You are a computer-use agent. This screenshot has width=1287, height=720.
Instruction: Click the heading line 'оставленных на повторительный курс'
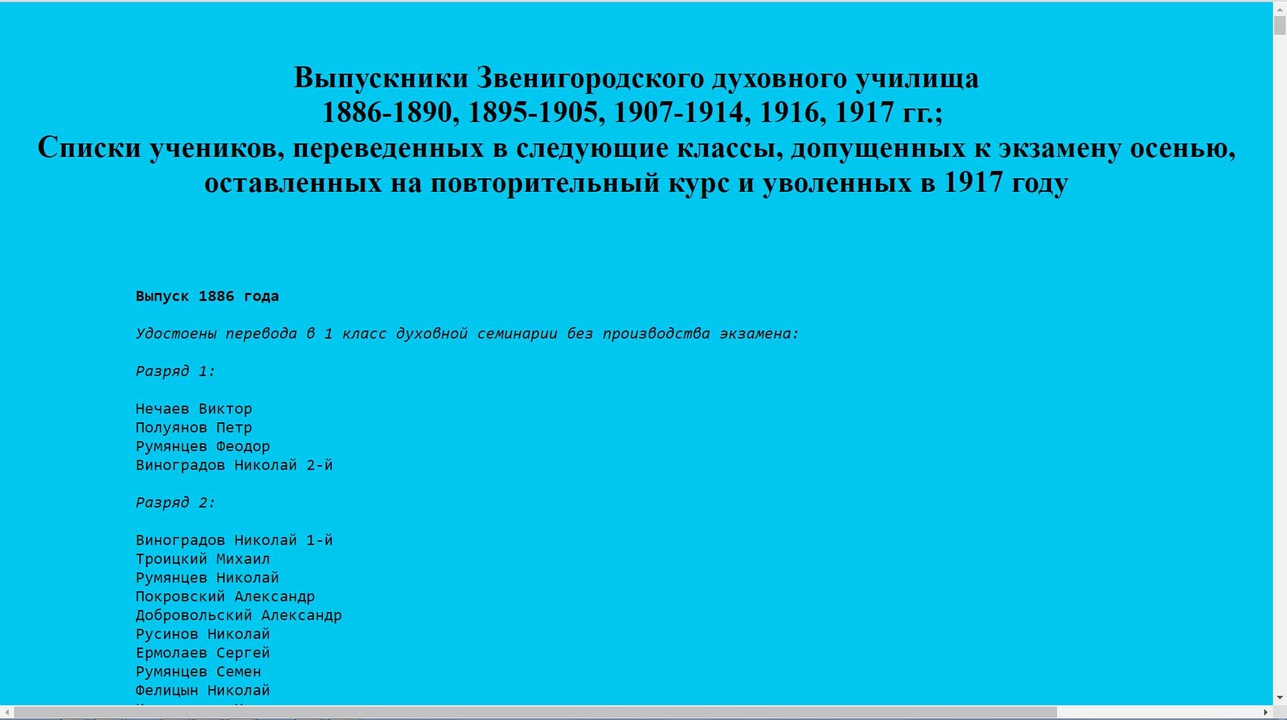[x=636, y=183]
